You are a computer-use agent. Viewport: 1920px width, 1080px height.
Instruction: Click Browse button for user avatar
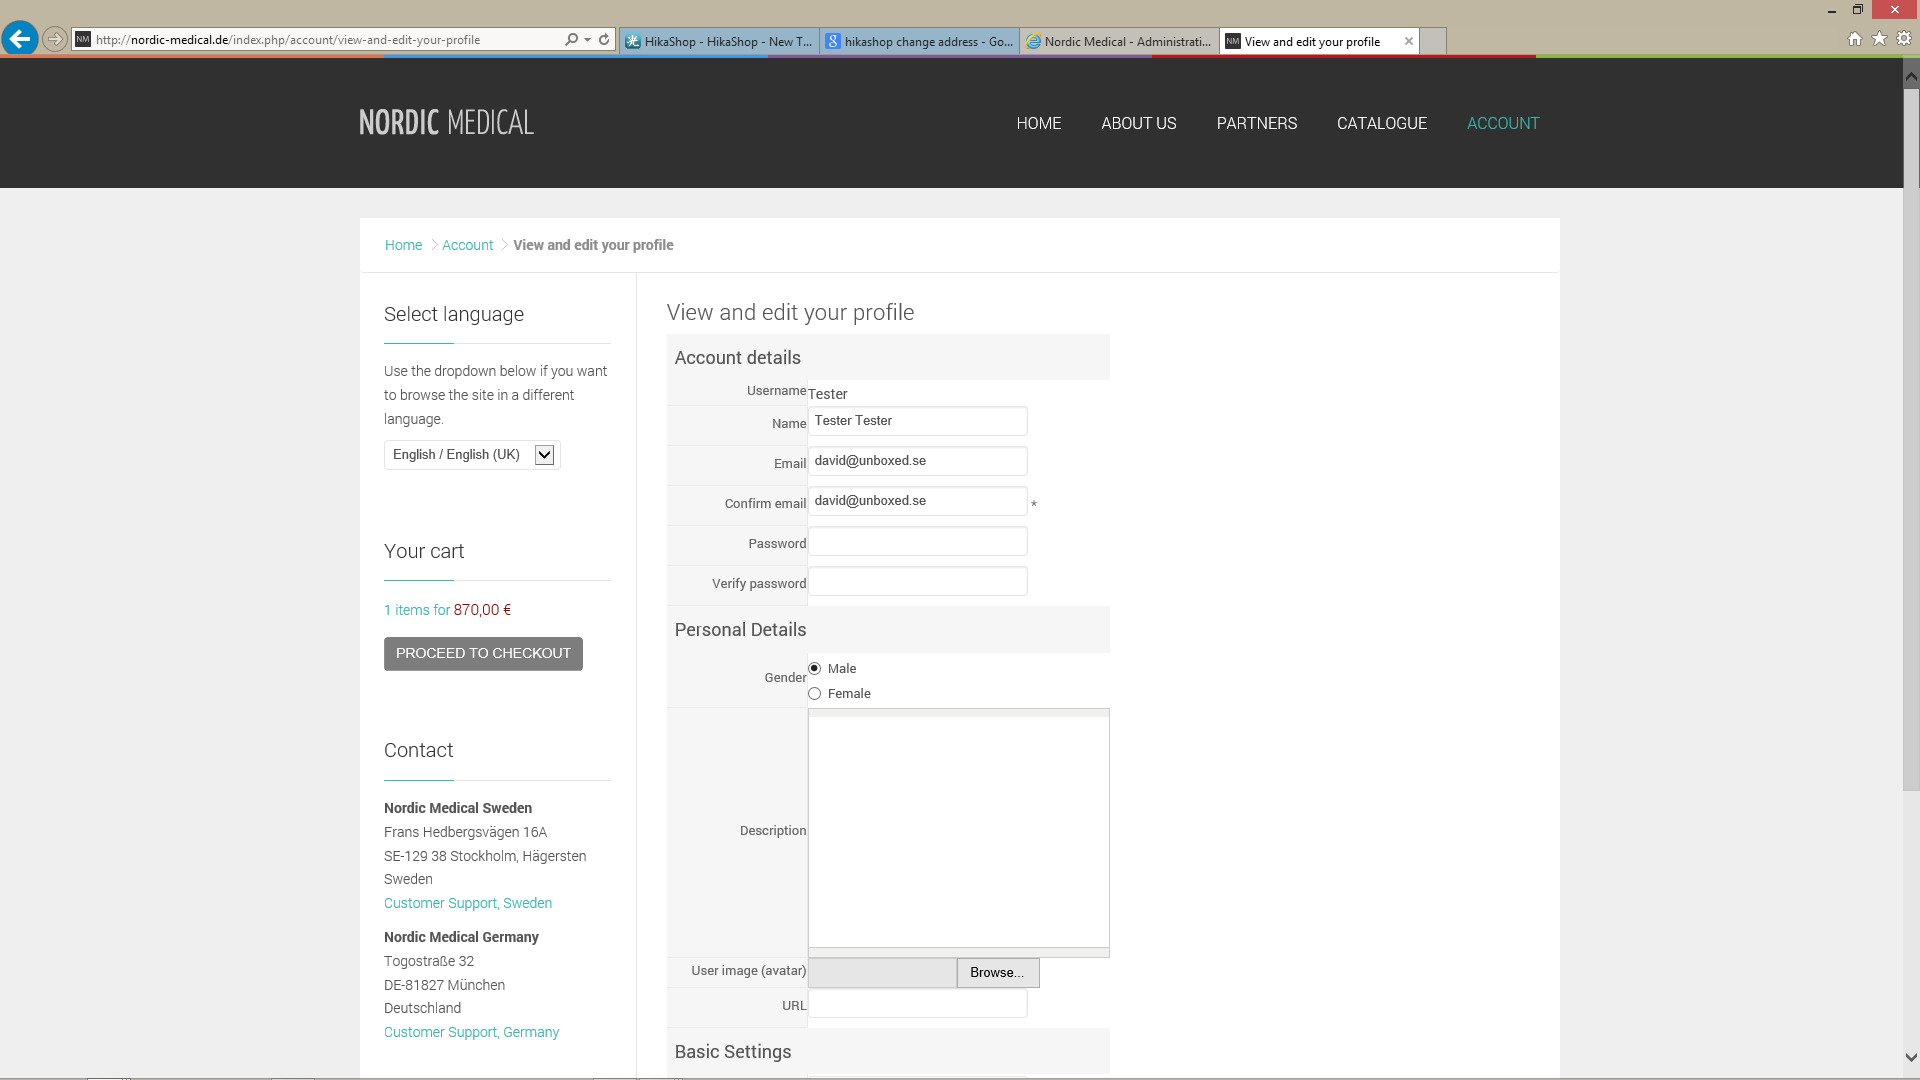[997, 972]
